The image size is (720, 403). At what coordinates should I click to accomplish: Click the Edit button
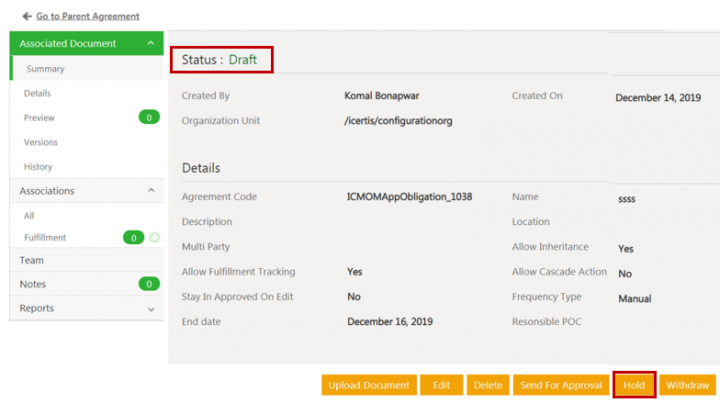[x=440, y=385]
